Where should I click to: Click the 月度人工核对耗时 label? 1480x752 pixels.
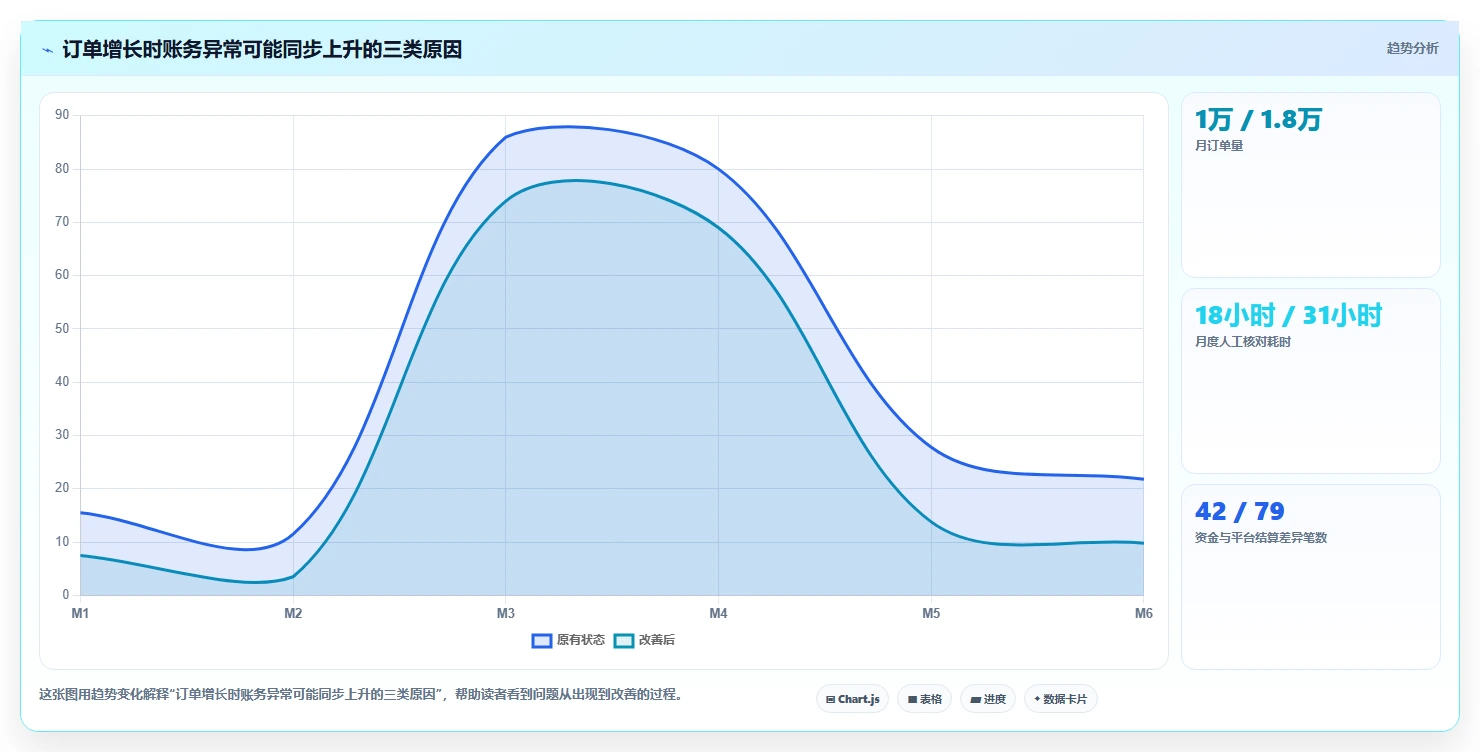point(1243,342)
